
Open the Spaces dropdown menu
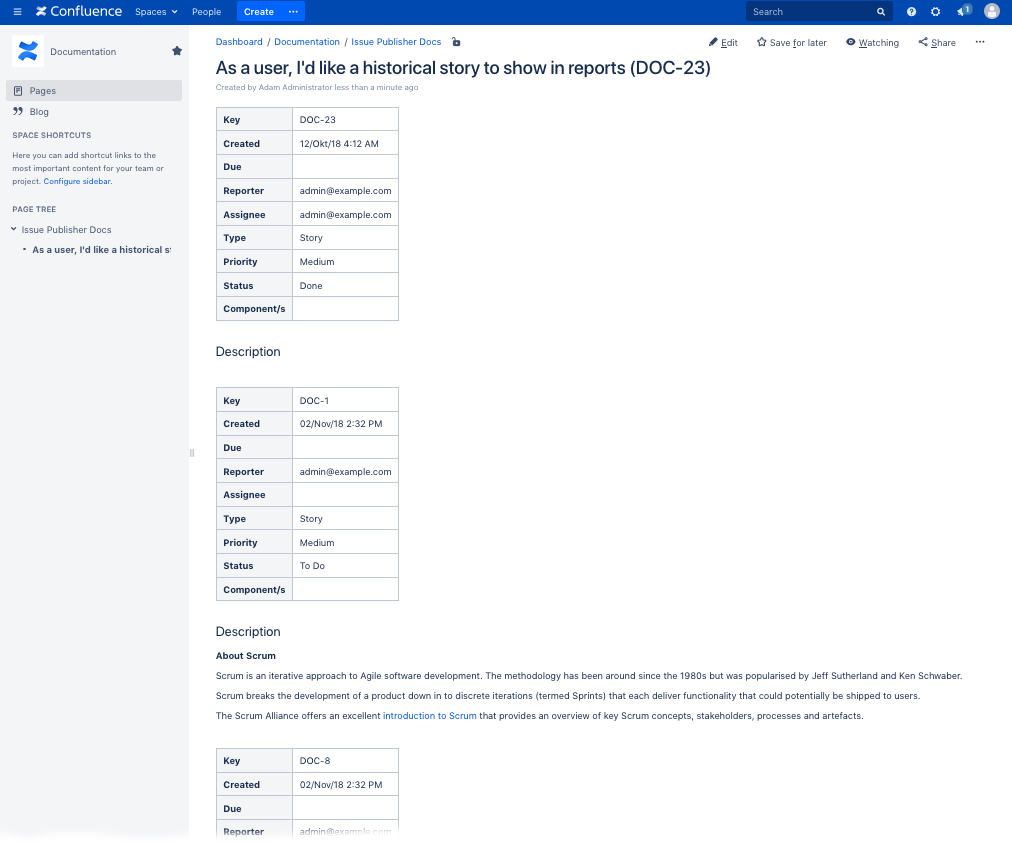click(x=156, y=12)
